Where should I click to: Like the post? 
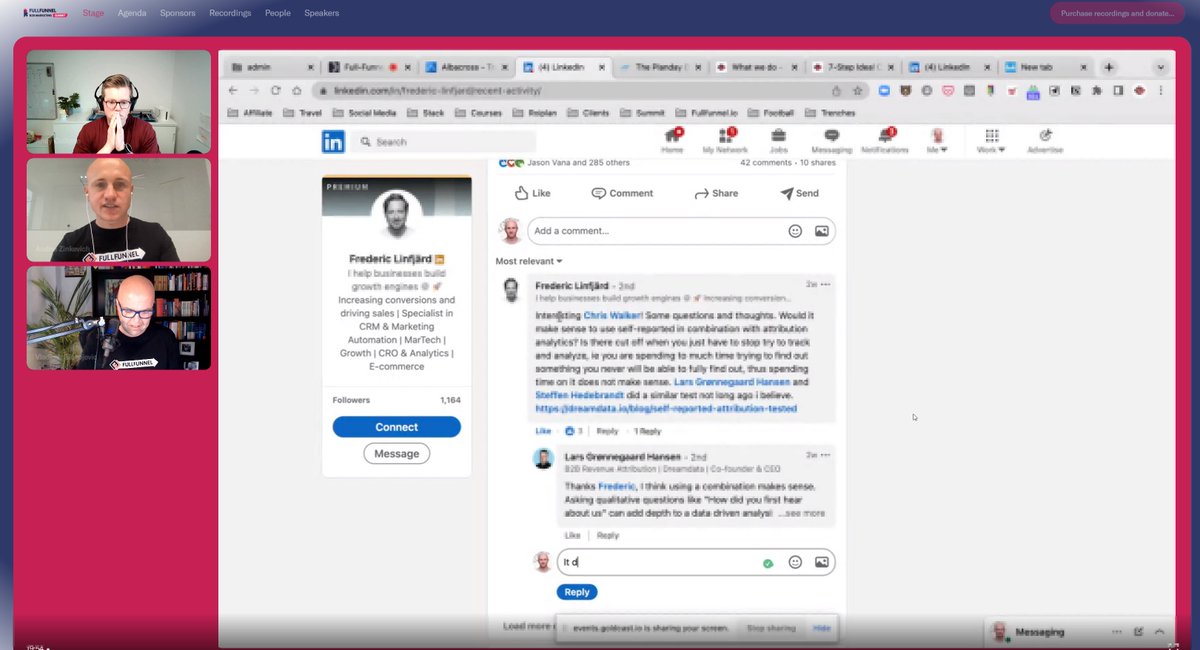coord(533,193)
